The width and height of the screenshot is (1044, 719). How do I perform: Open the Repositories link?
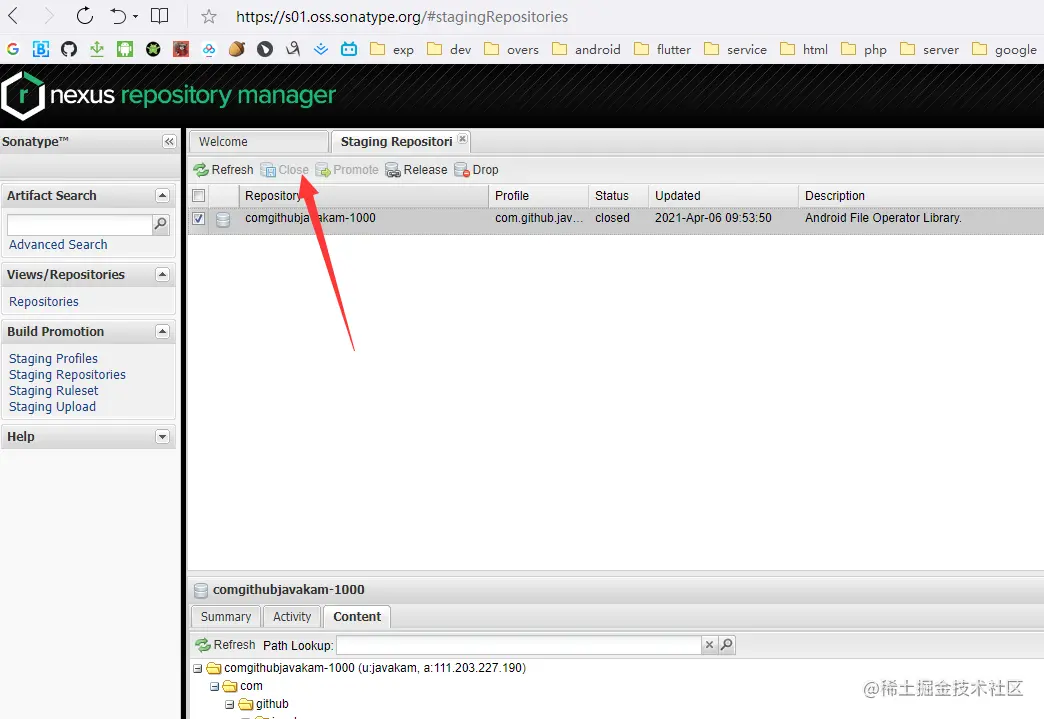(x=44, y=302)
